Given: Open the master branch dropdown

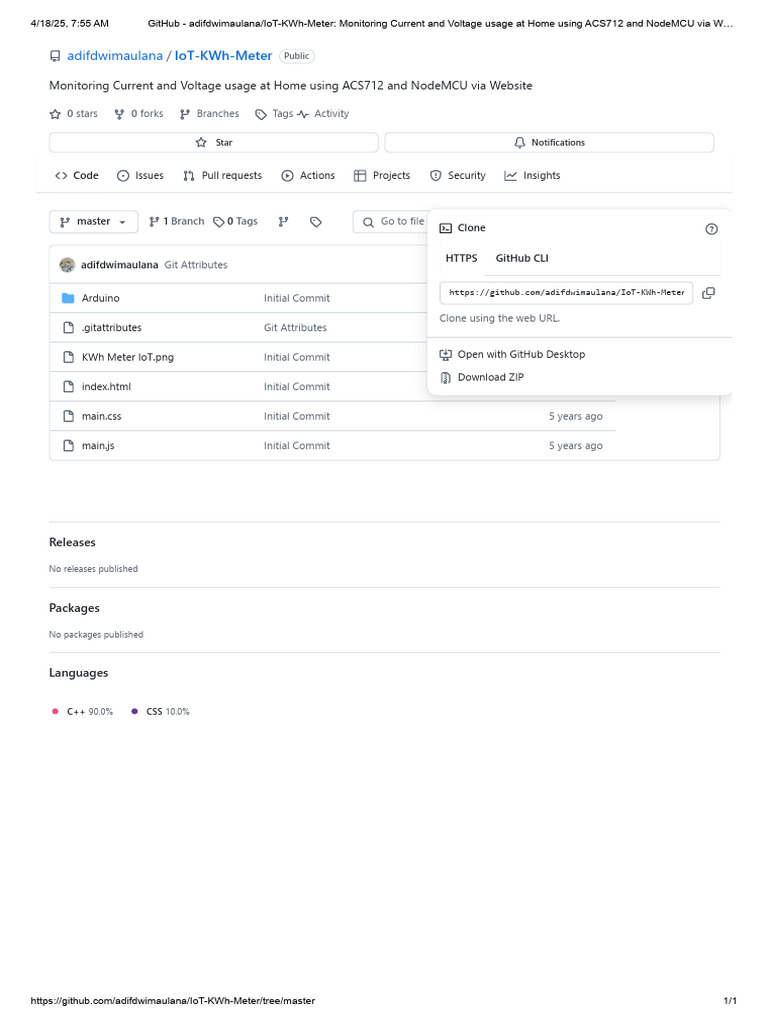Looking at the screenshot, I should pos(93,222).
